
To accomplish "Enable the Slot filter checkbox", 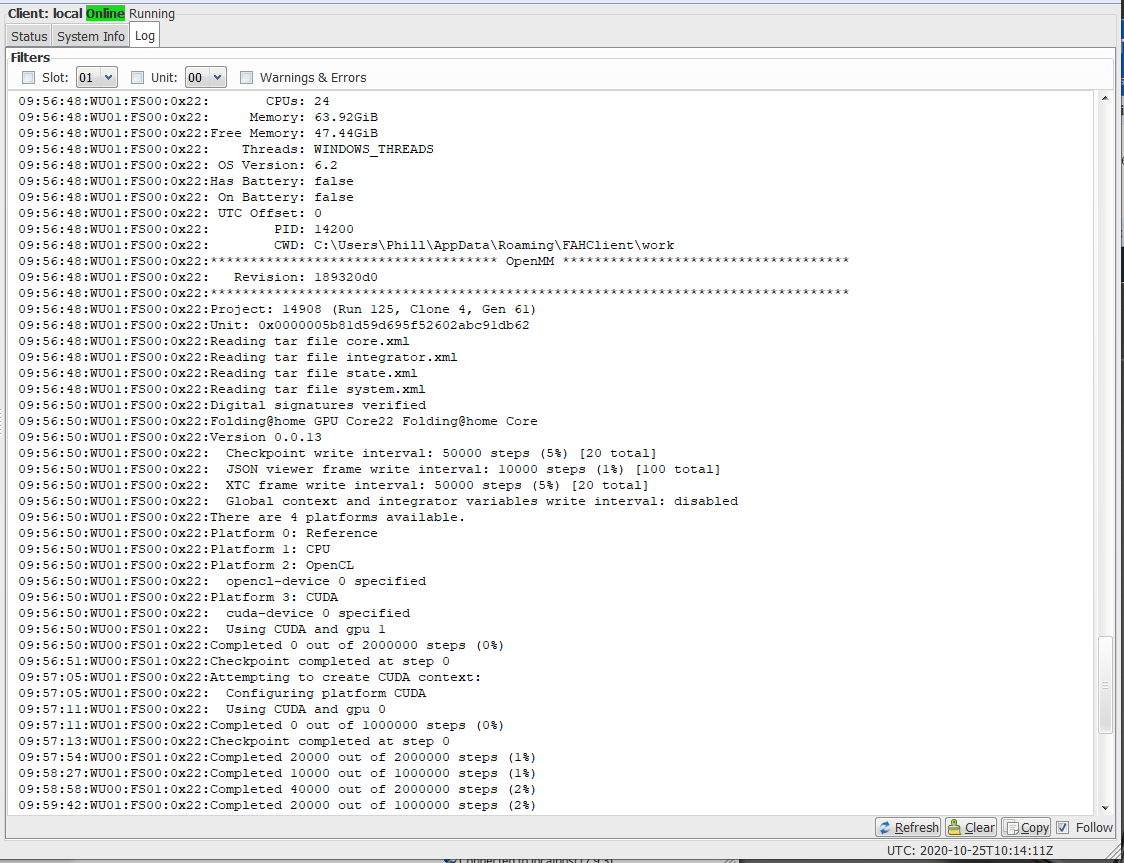I will point(29,77).
